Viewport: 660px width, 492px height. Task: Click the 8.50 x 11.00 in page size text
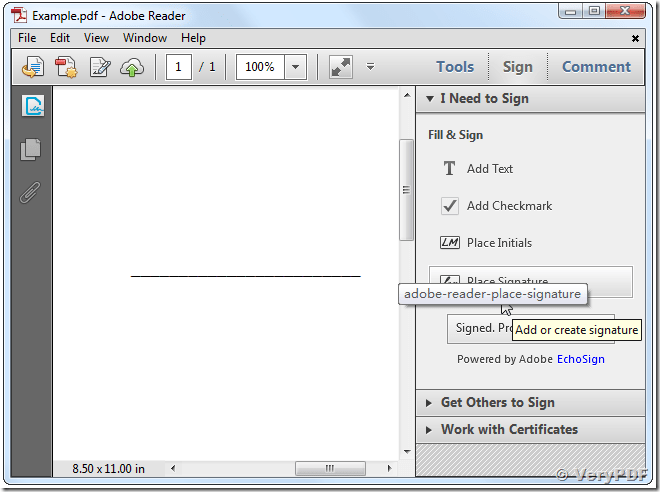(x=108, y=468)
